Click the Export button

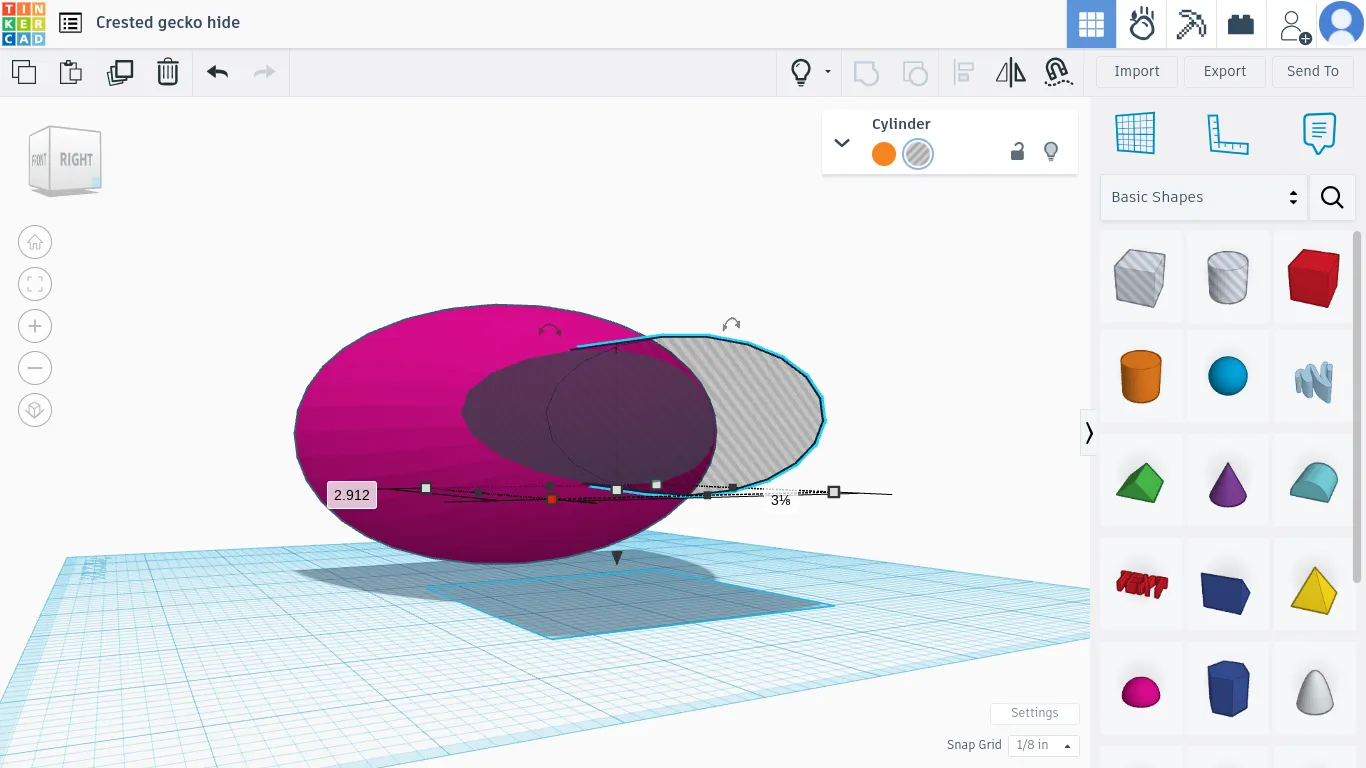[1224, 71]
